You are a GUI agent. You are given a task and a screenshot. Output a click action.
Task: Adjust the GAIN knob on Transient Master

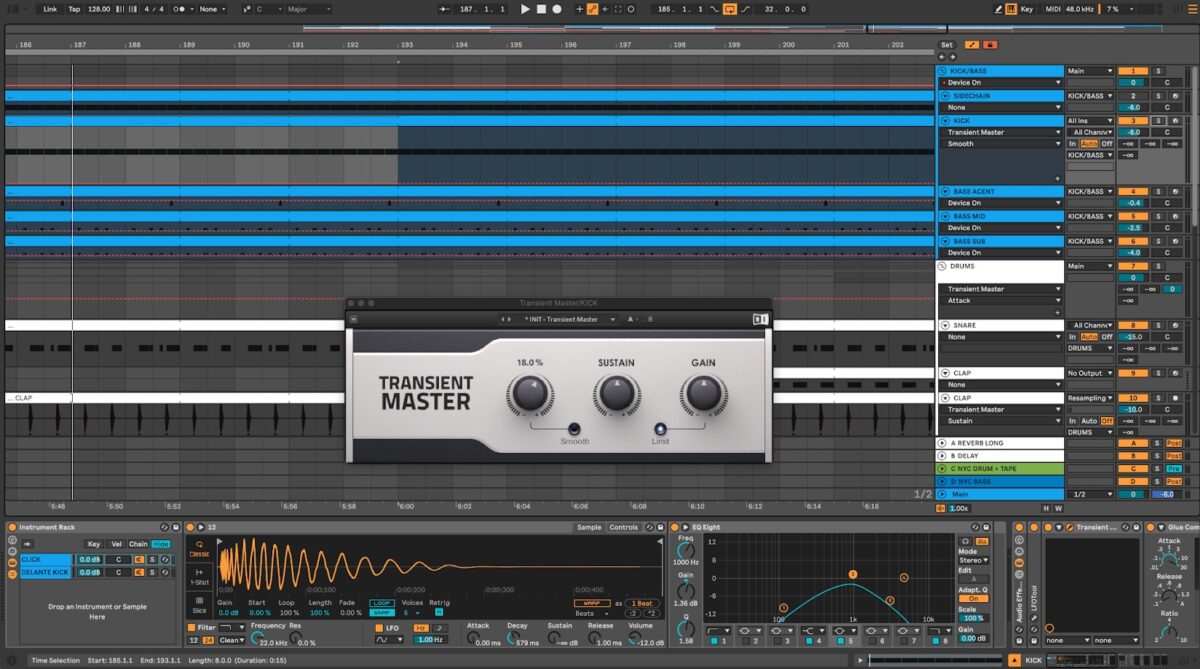click(703, 394)
